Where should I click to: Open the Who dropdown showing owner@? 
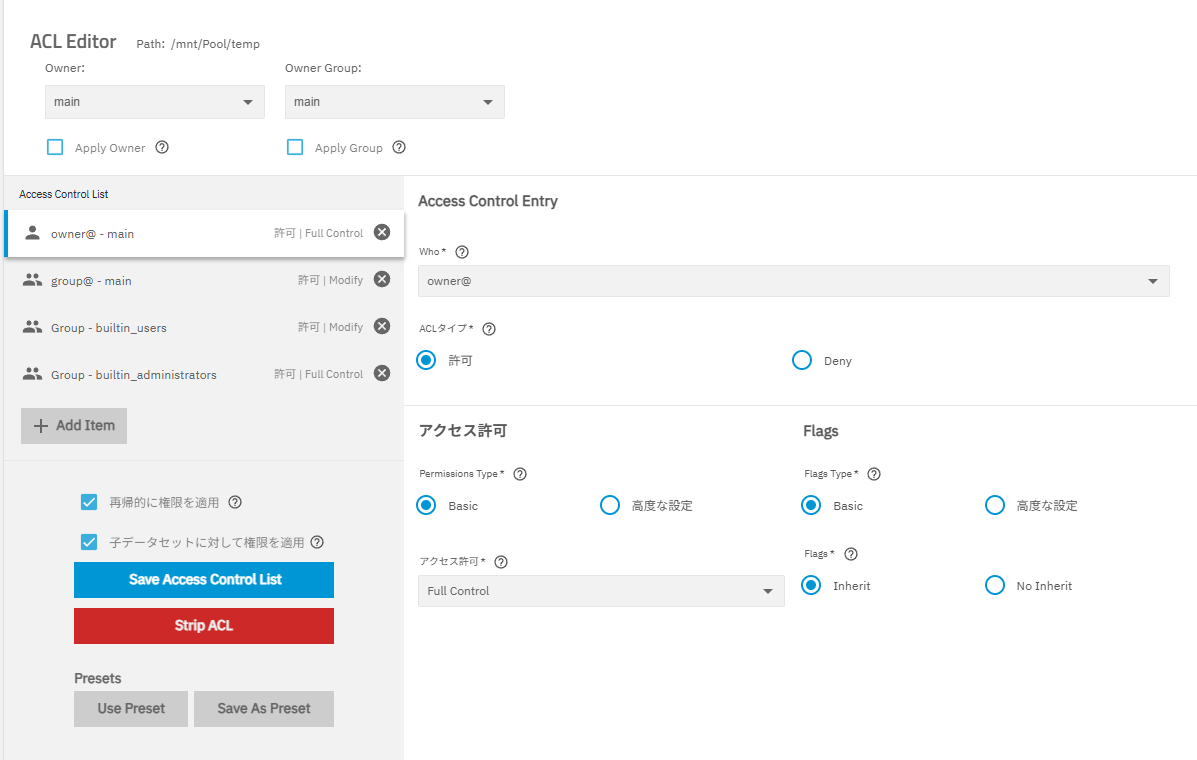click(793, 281)
